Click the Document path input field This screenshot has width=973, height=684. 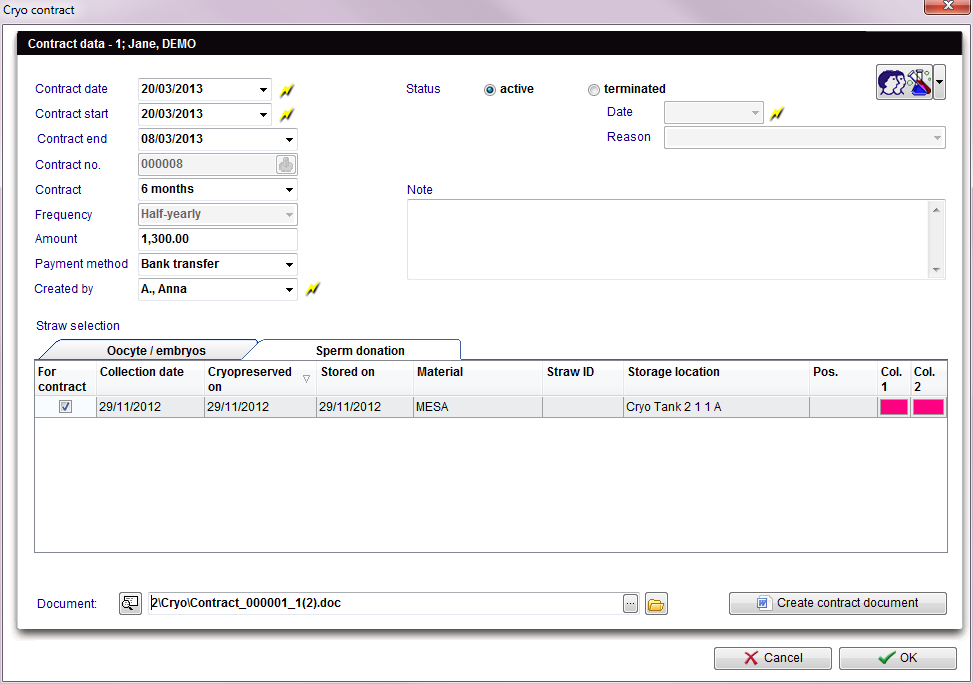(x=385, y=603)
